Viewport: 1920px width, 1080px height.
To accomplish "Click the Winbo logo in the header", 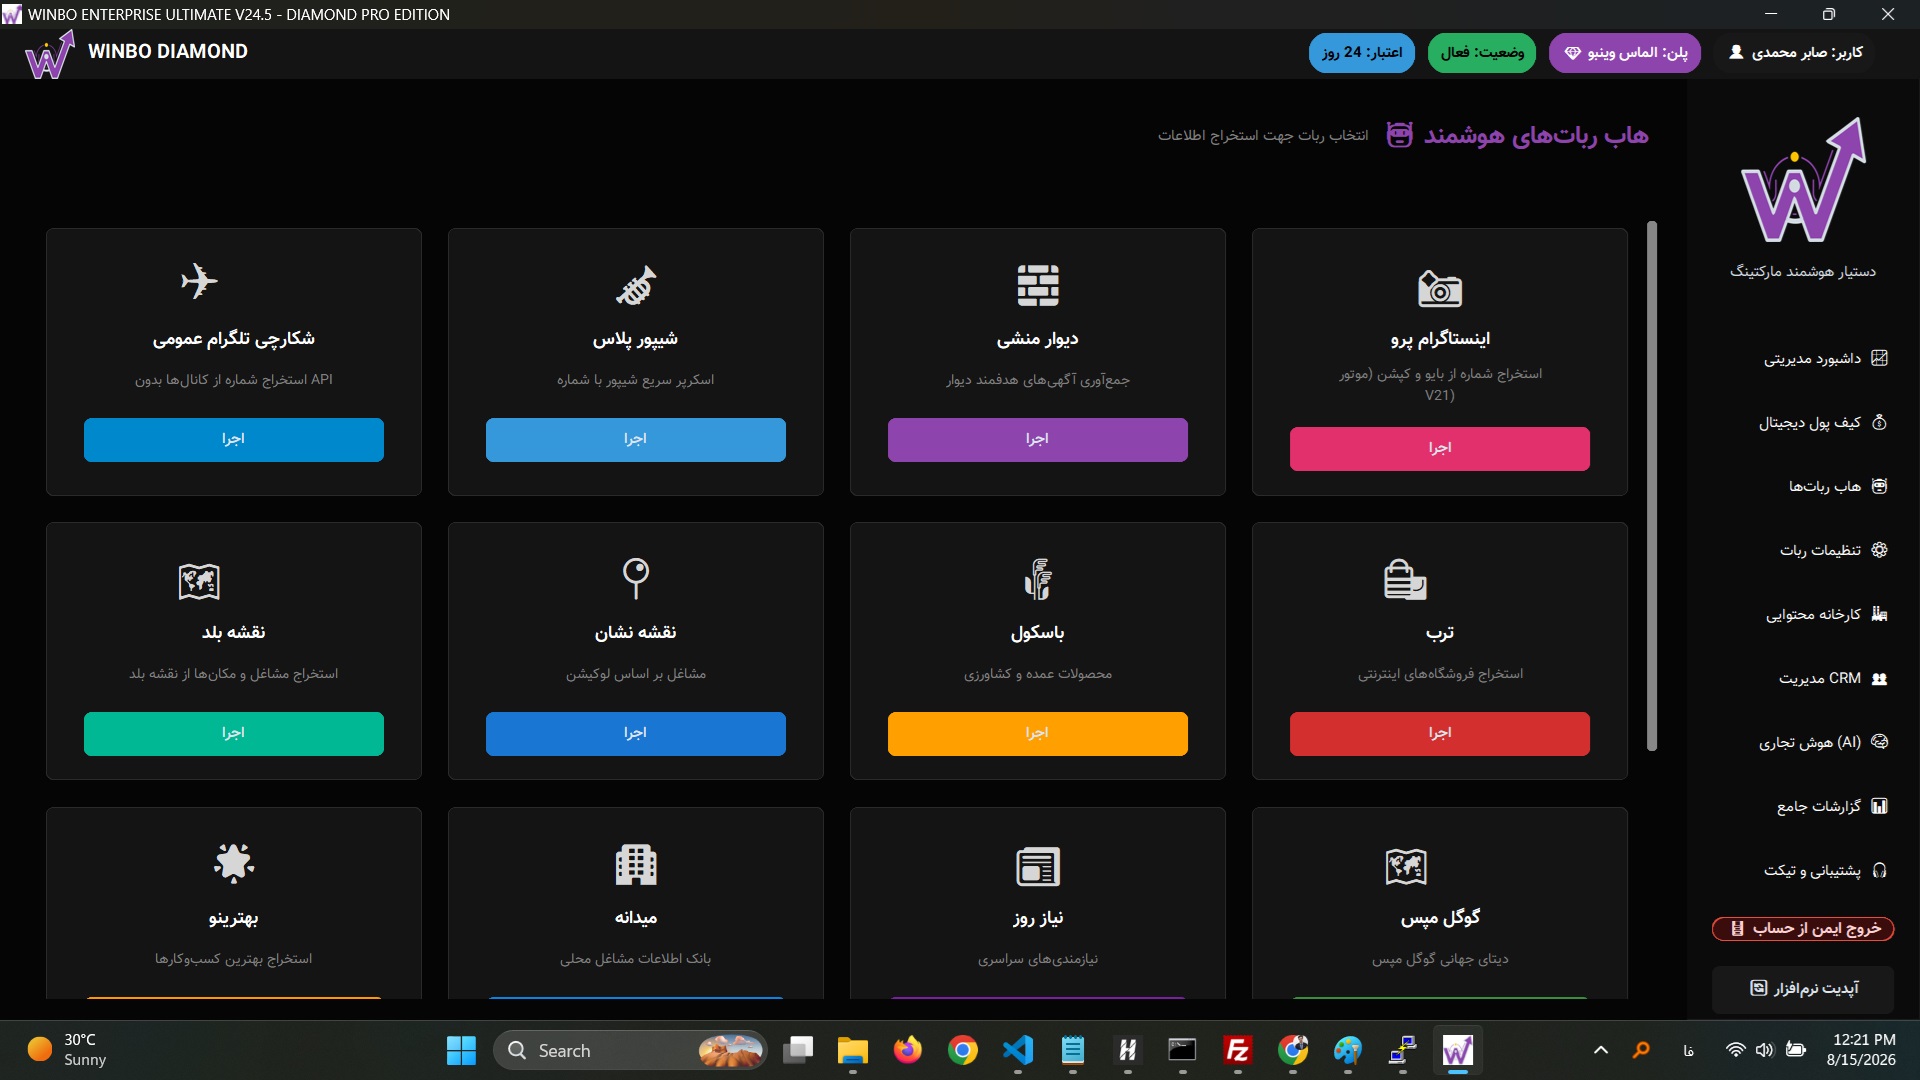I will pos(50,53).
